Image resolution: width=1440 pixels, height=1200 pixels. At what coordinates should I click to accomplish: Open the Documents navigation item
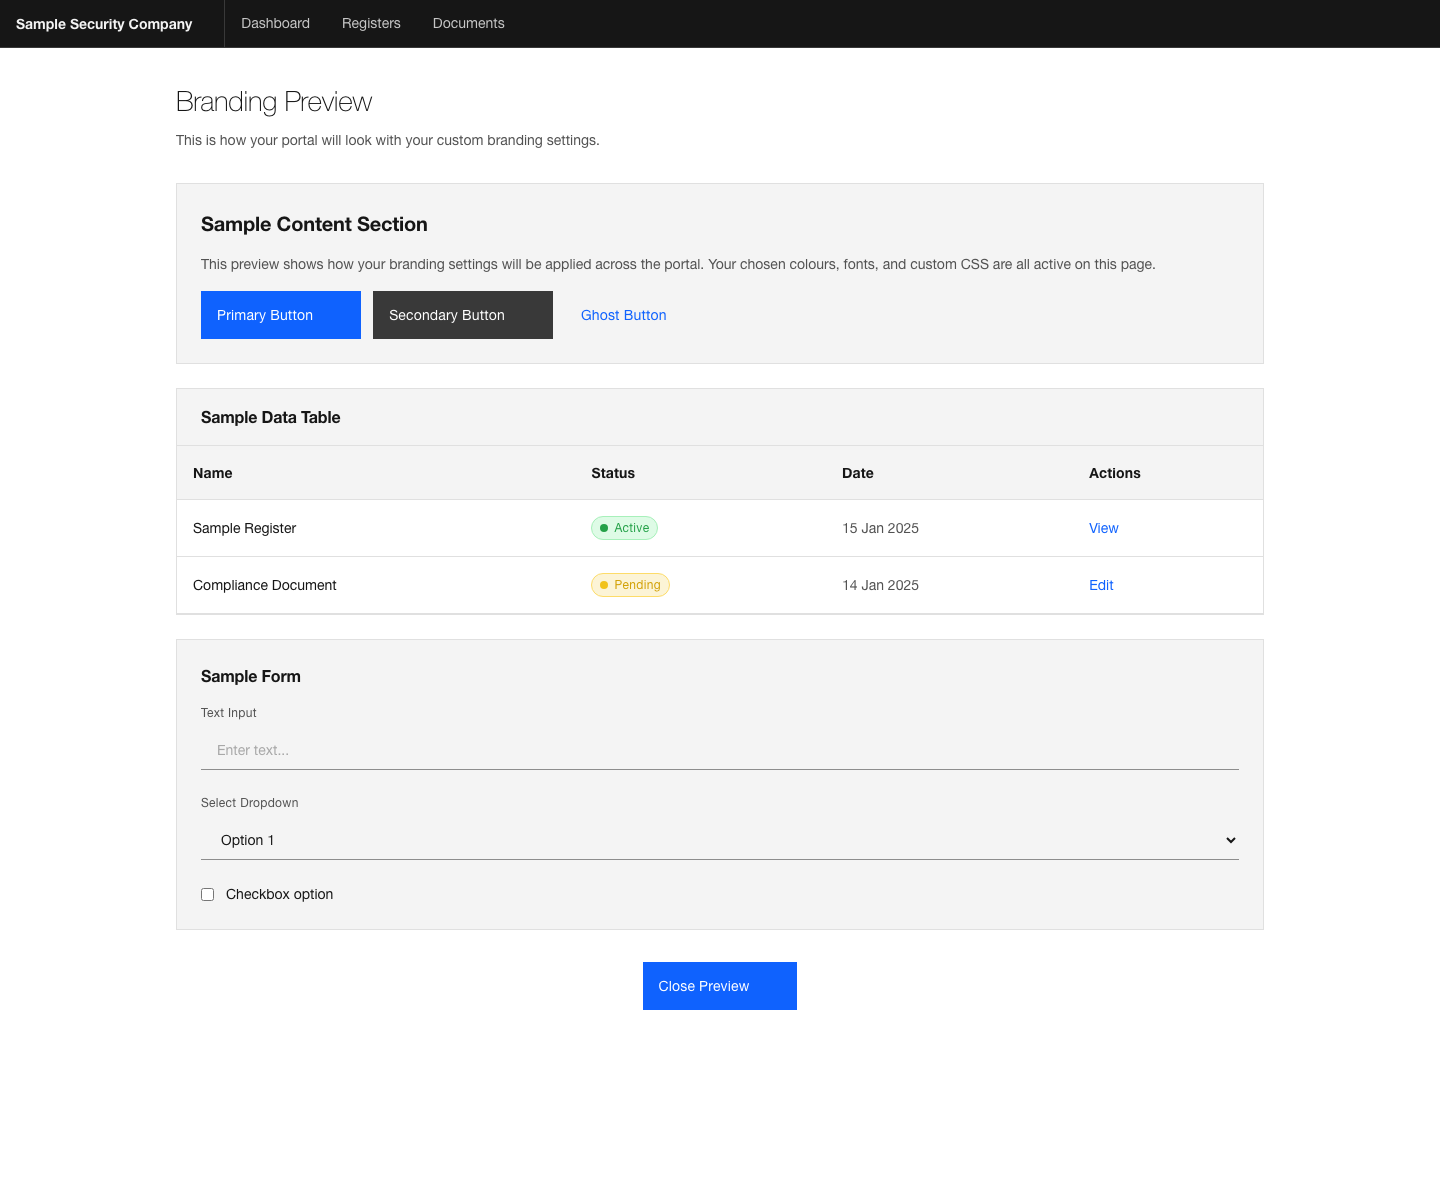click(x=468, y=23)
